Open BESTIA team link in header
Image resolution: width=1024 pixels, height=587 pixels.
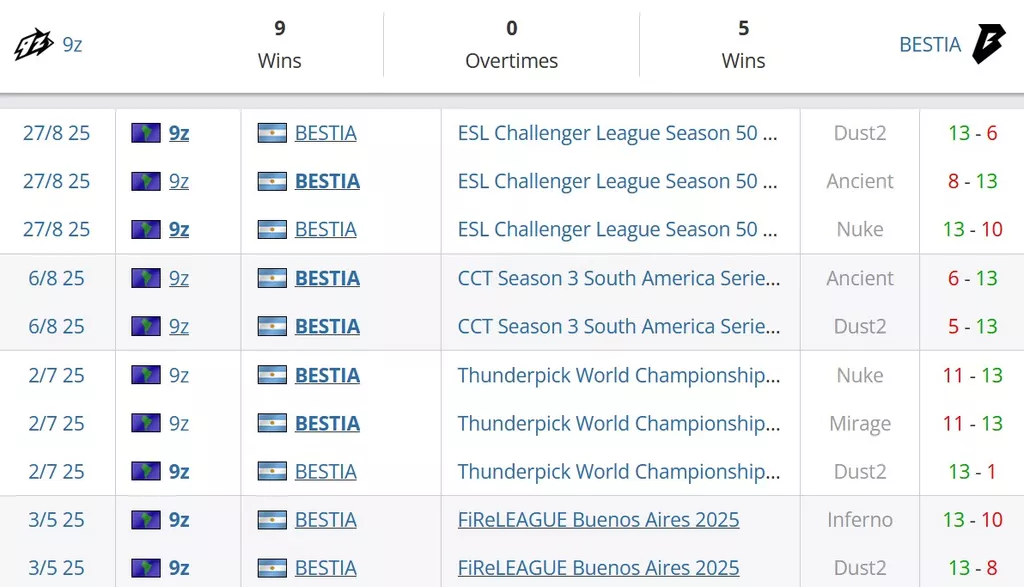coord(930,44)
